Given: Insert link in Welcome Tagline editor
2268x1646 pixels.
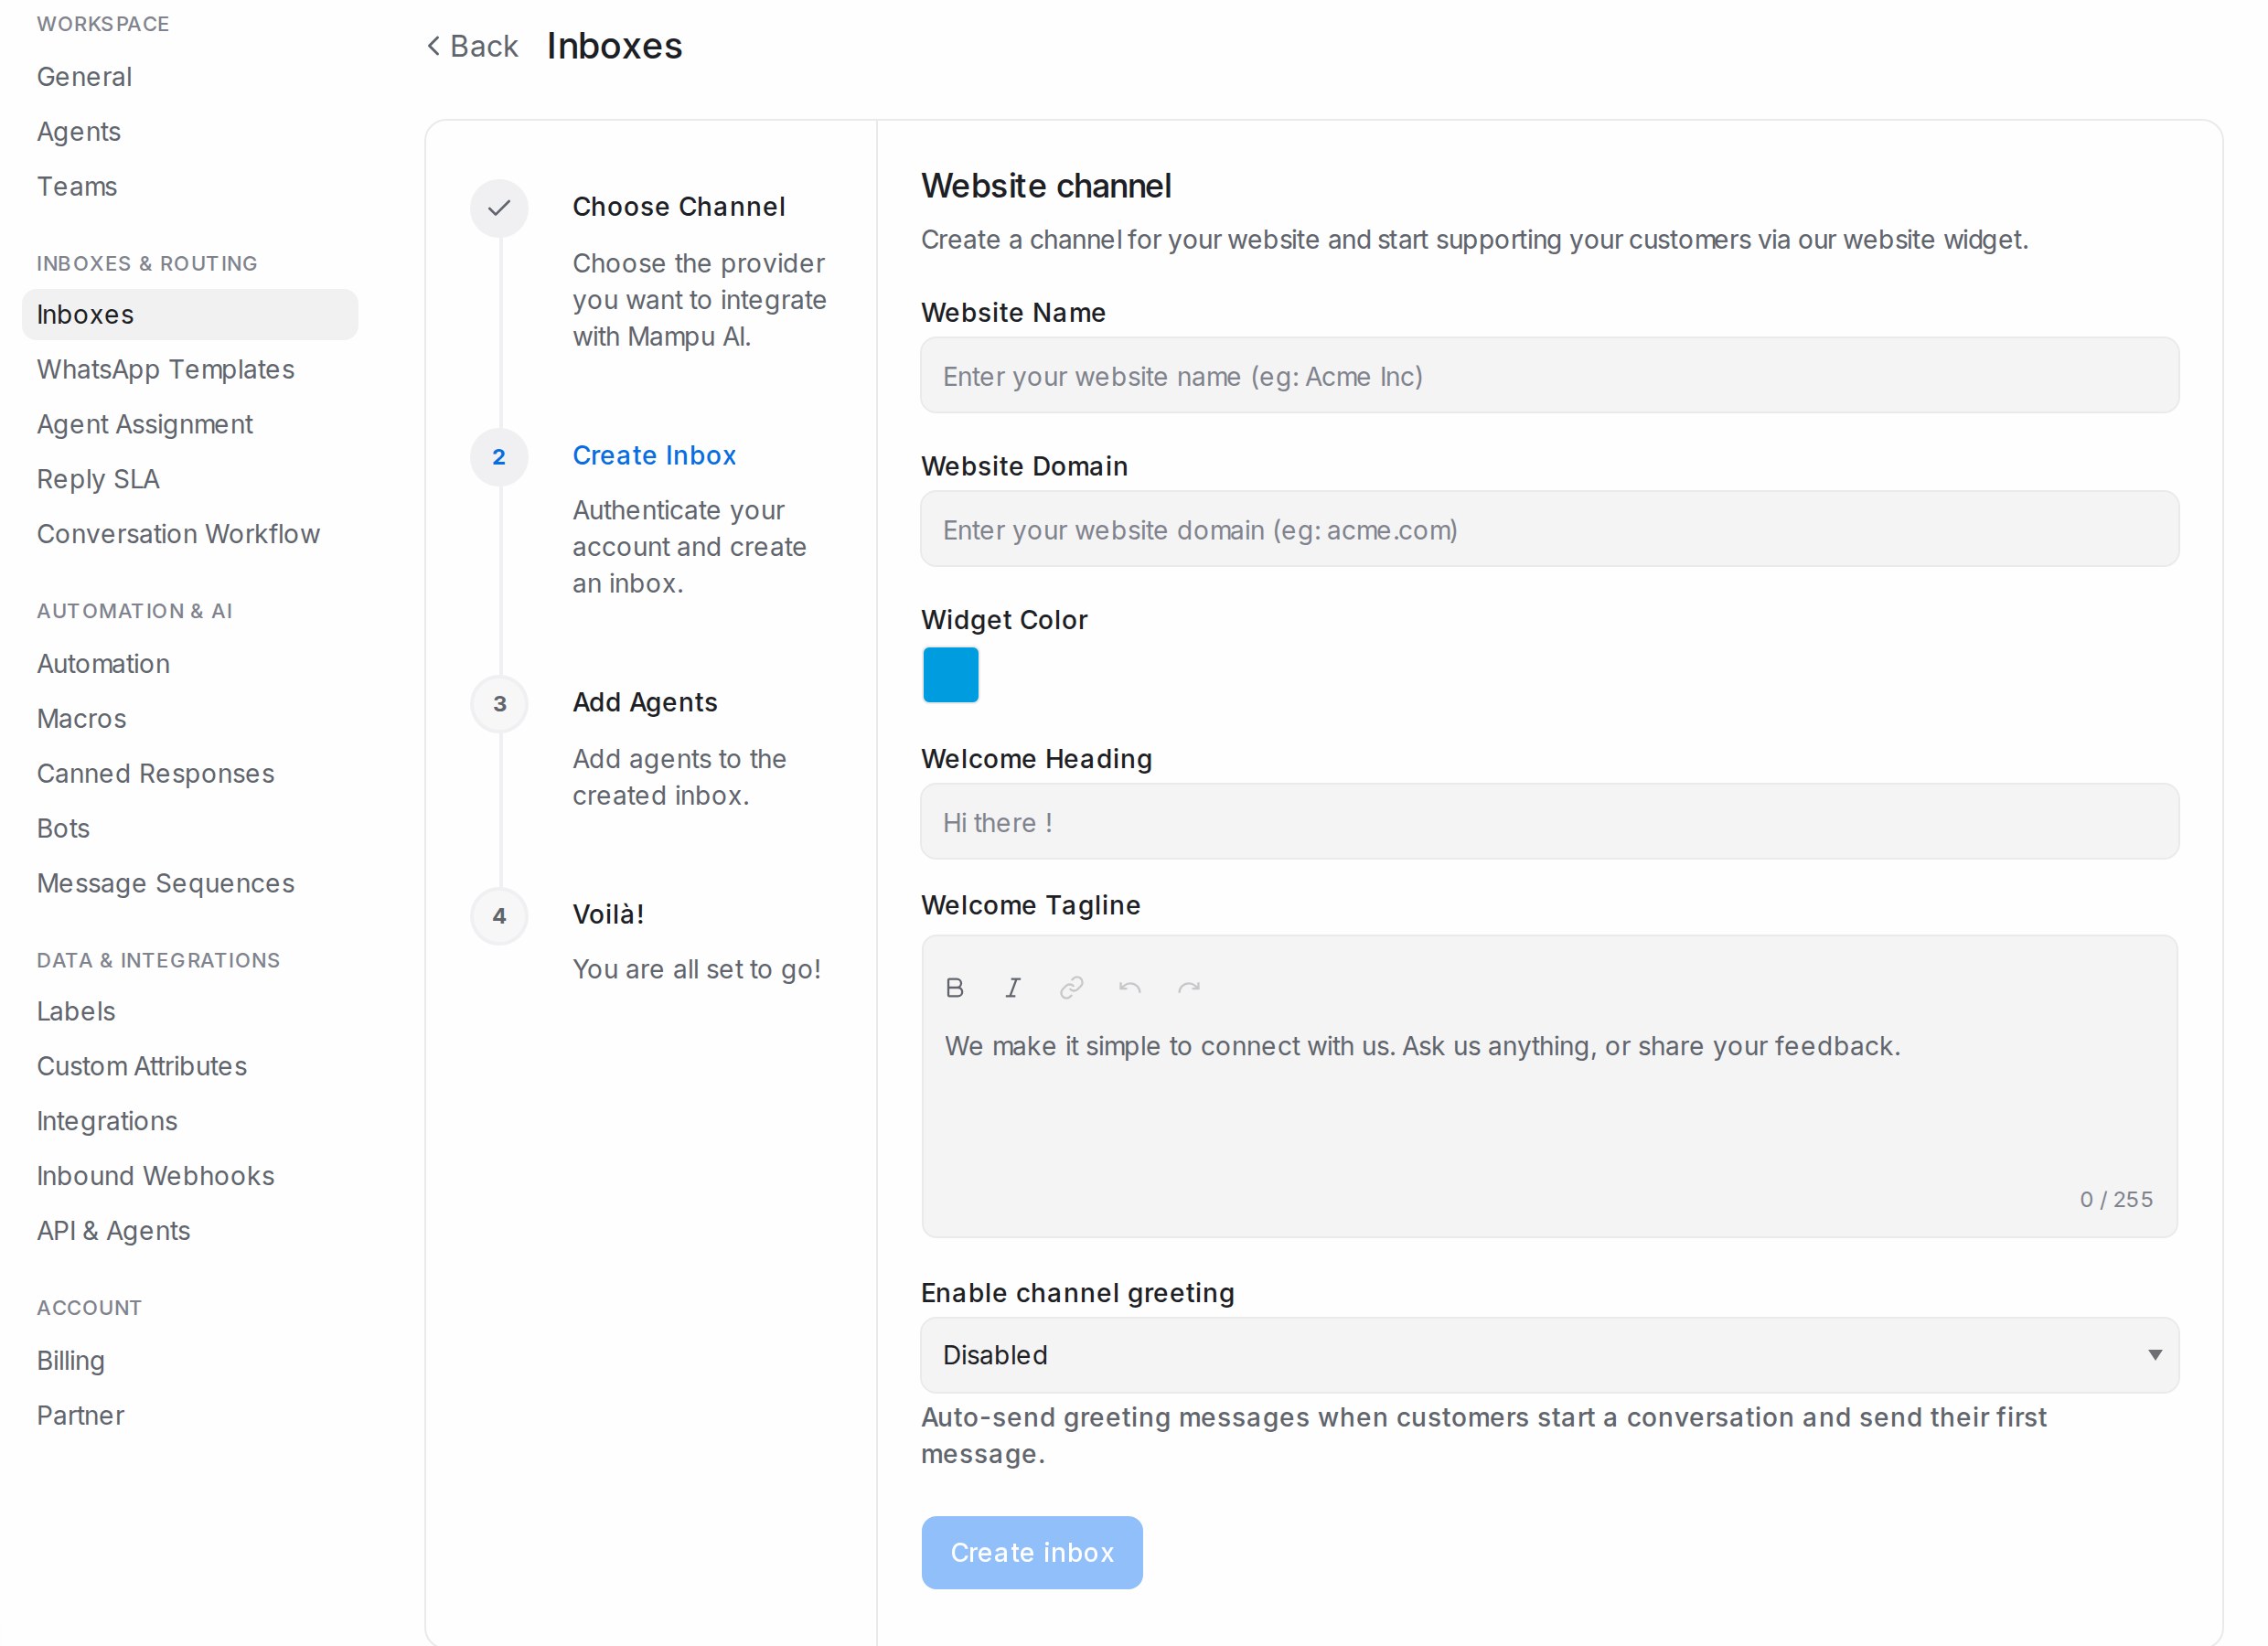Looking at the screenshot, I should tap(1071, 988).
